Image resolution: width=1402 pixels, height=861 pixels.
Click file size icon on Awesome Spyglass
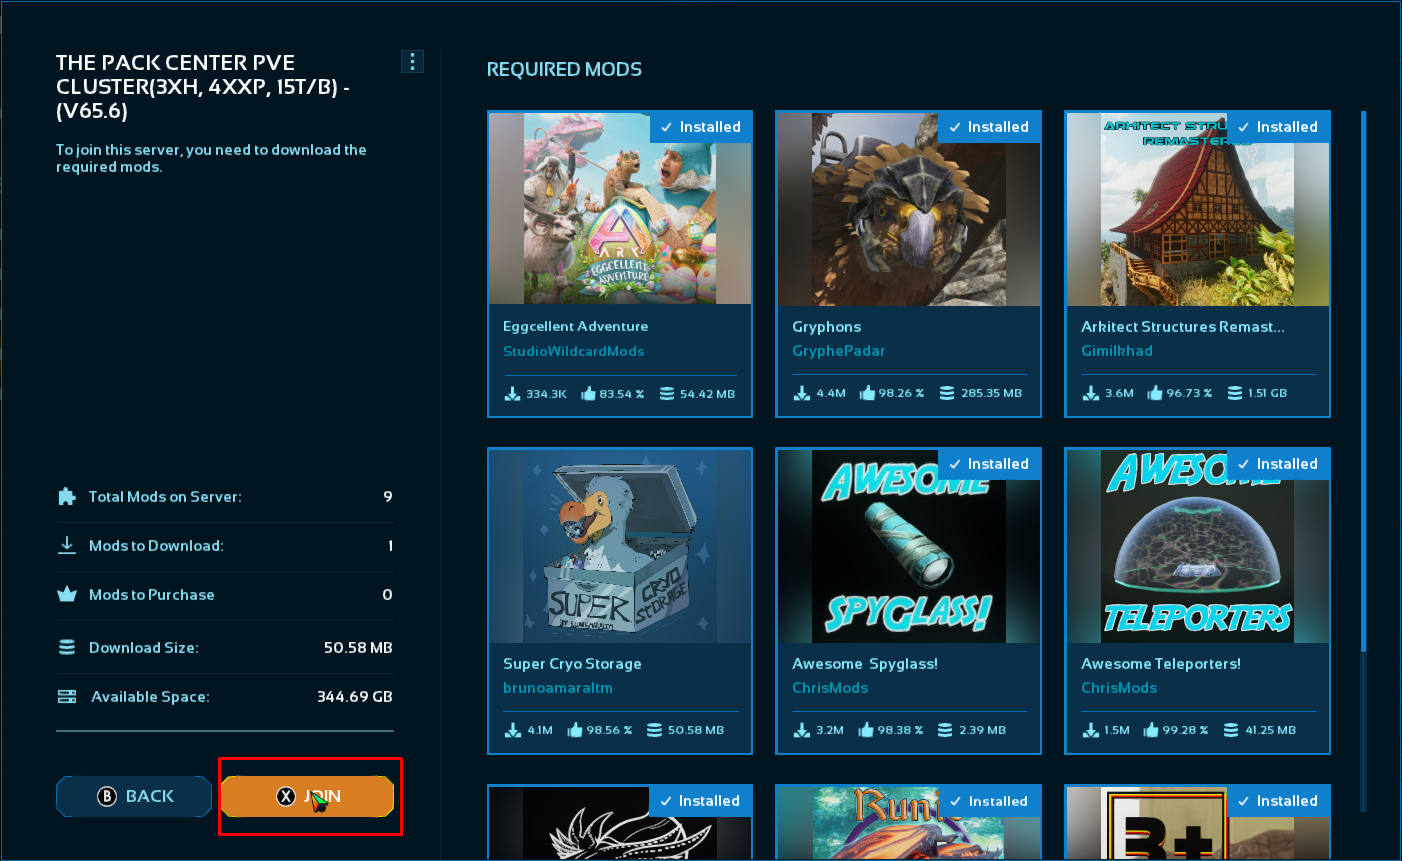(x=945, y=731)
